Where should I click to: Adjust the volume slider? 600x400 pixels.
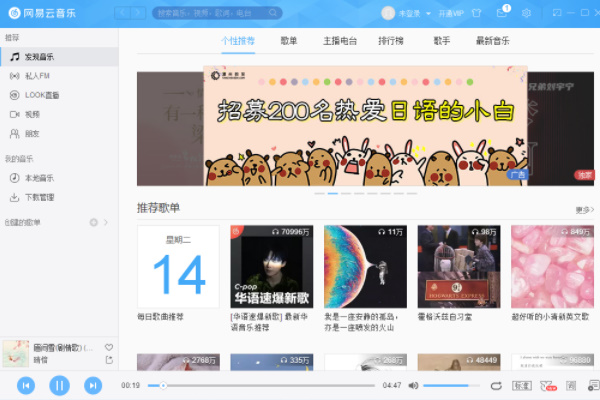pos(451,385)
